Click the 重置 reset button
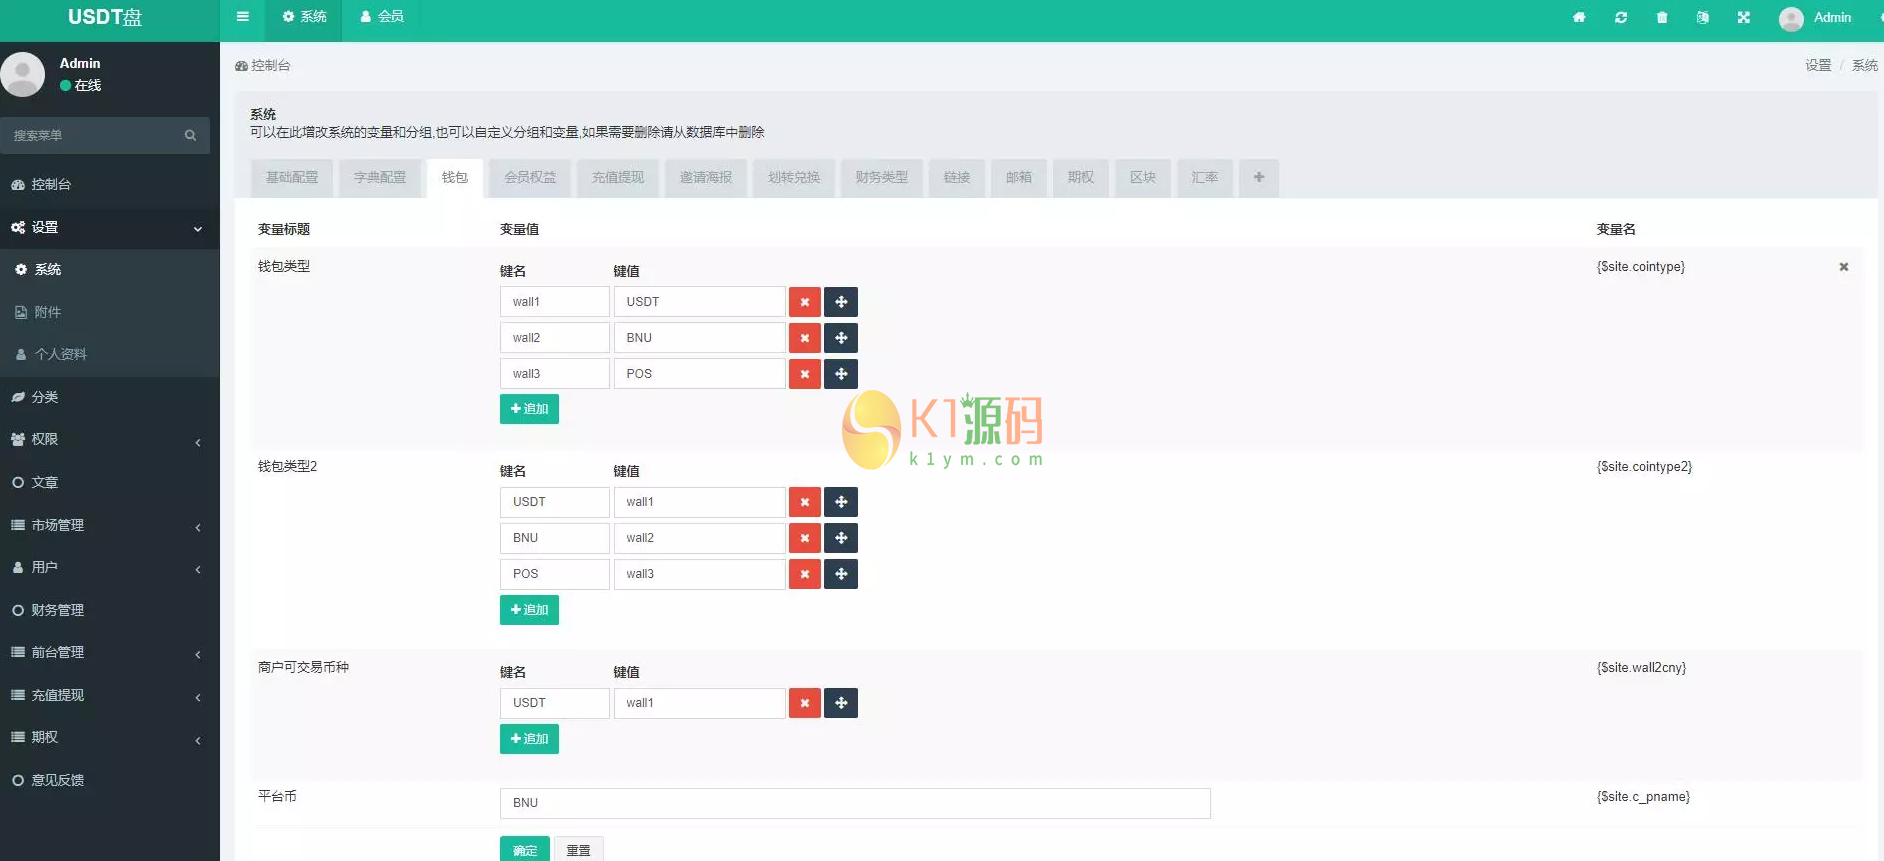The width and height of the screenshot is (1884, 861). [x=578, y=849]
